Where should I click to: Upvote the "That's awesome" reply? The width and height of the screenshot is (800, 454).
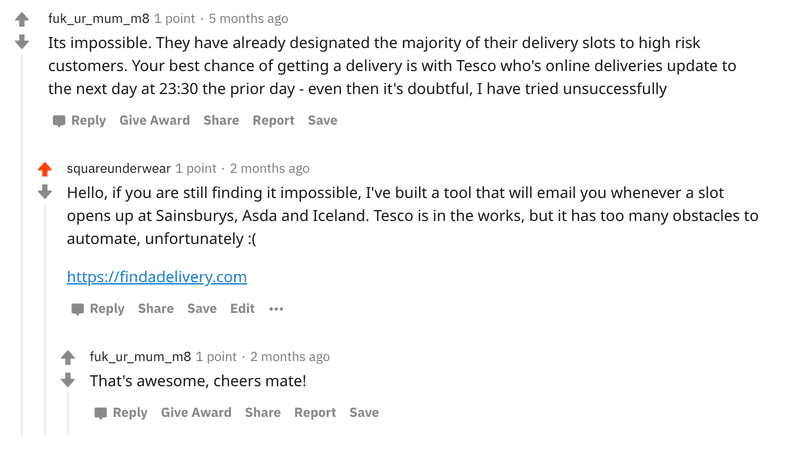[x=68, y=357]
